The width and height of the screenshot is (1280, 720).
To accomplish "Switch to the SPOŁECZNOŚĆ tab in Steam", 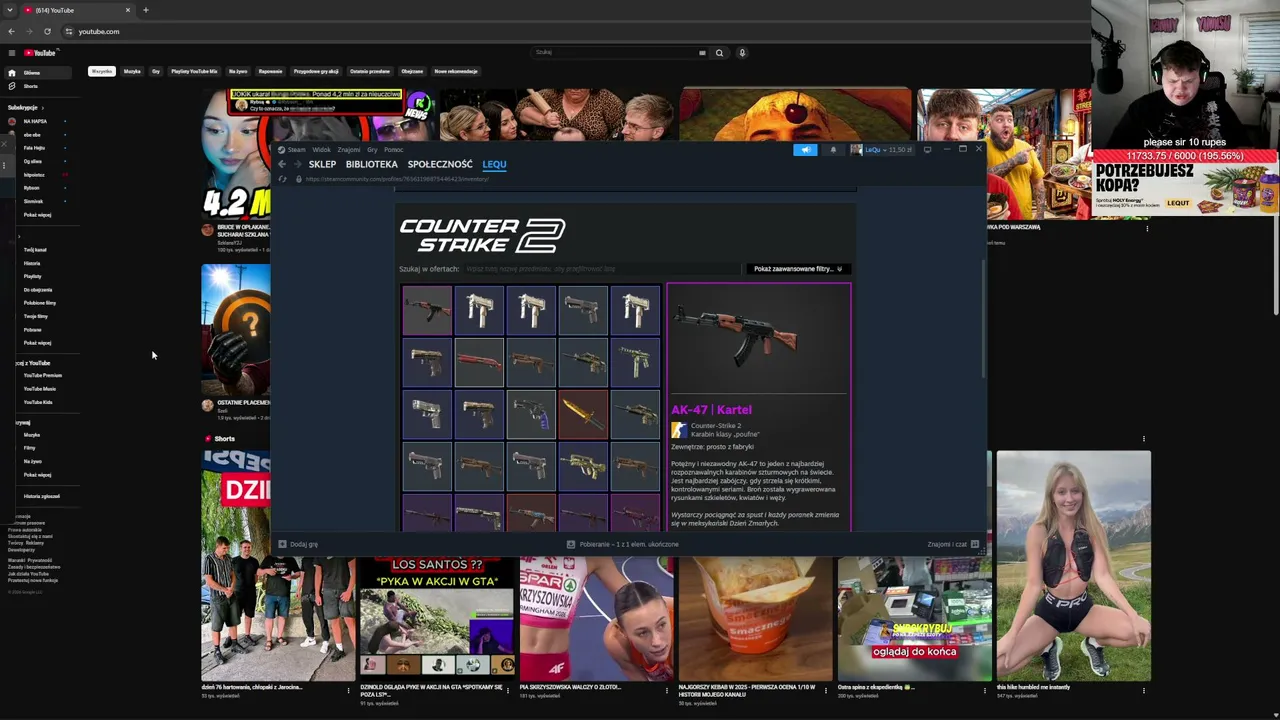I will 440,164.
